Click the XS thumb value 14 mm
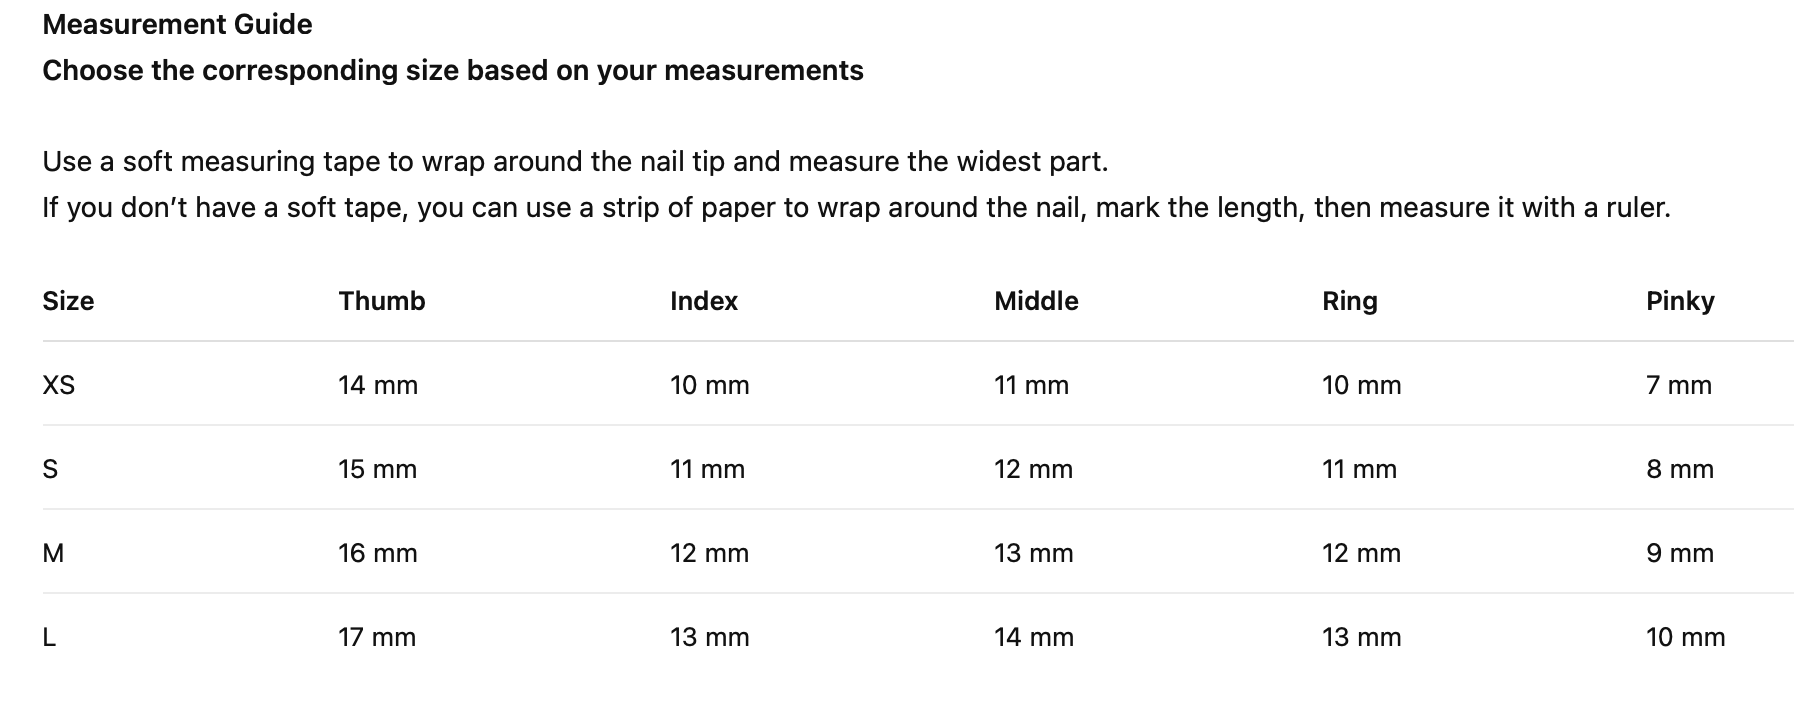Viewport: 1794px width, 714px height. [x=377, y=385]
